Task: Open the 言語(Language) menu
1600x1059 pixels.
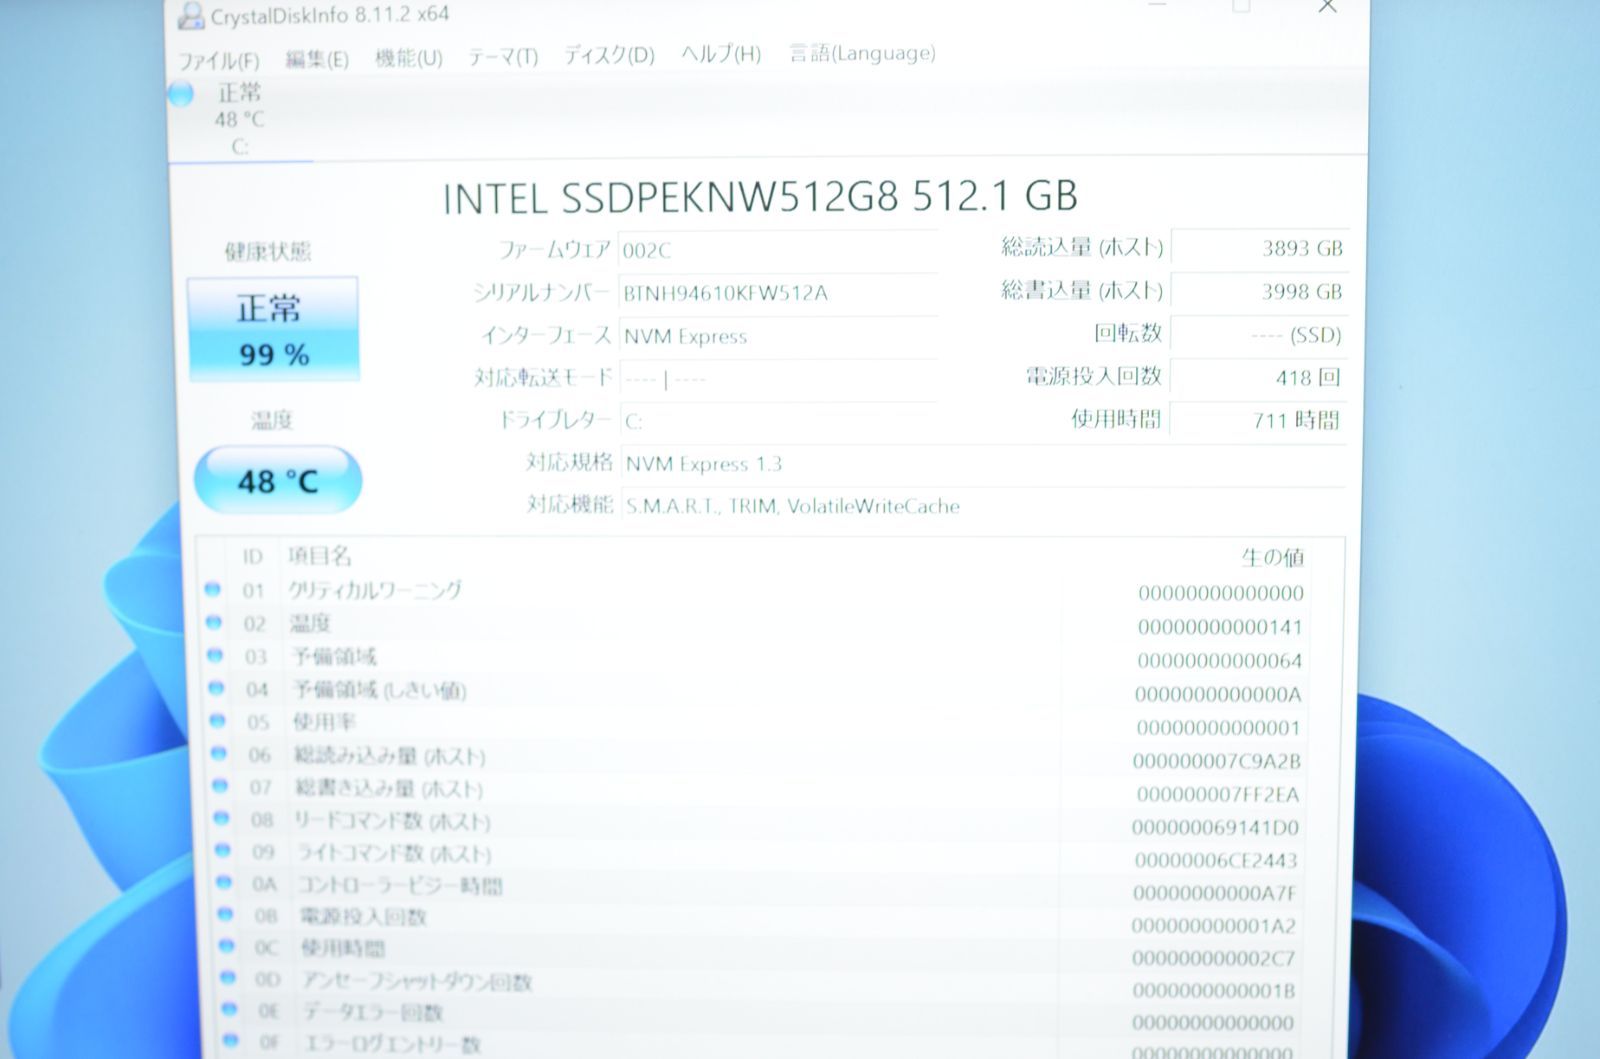Action: pos(862,53)
